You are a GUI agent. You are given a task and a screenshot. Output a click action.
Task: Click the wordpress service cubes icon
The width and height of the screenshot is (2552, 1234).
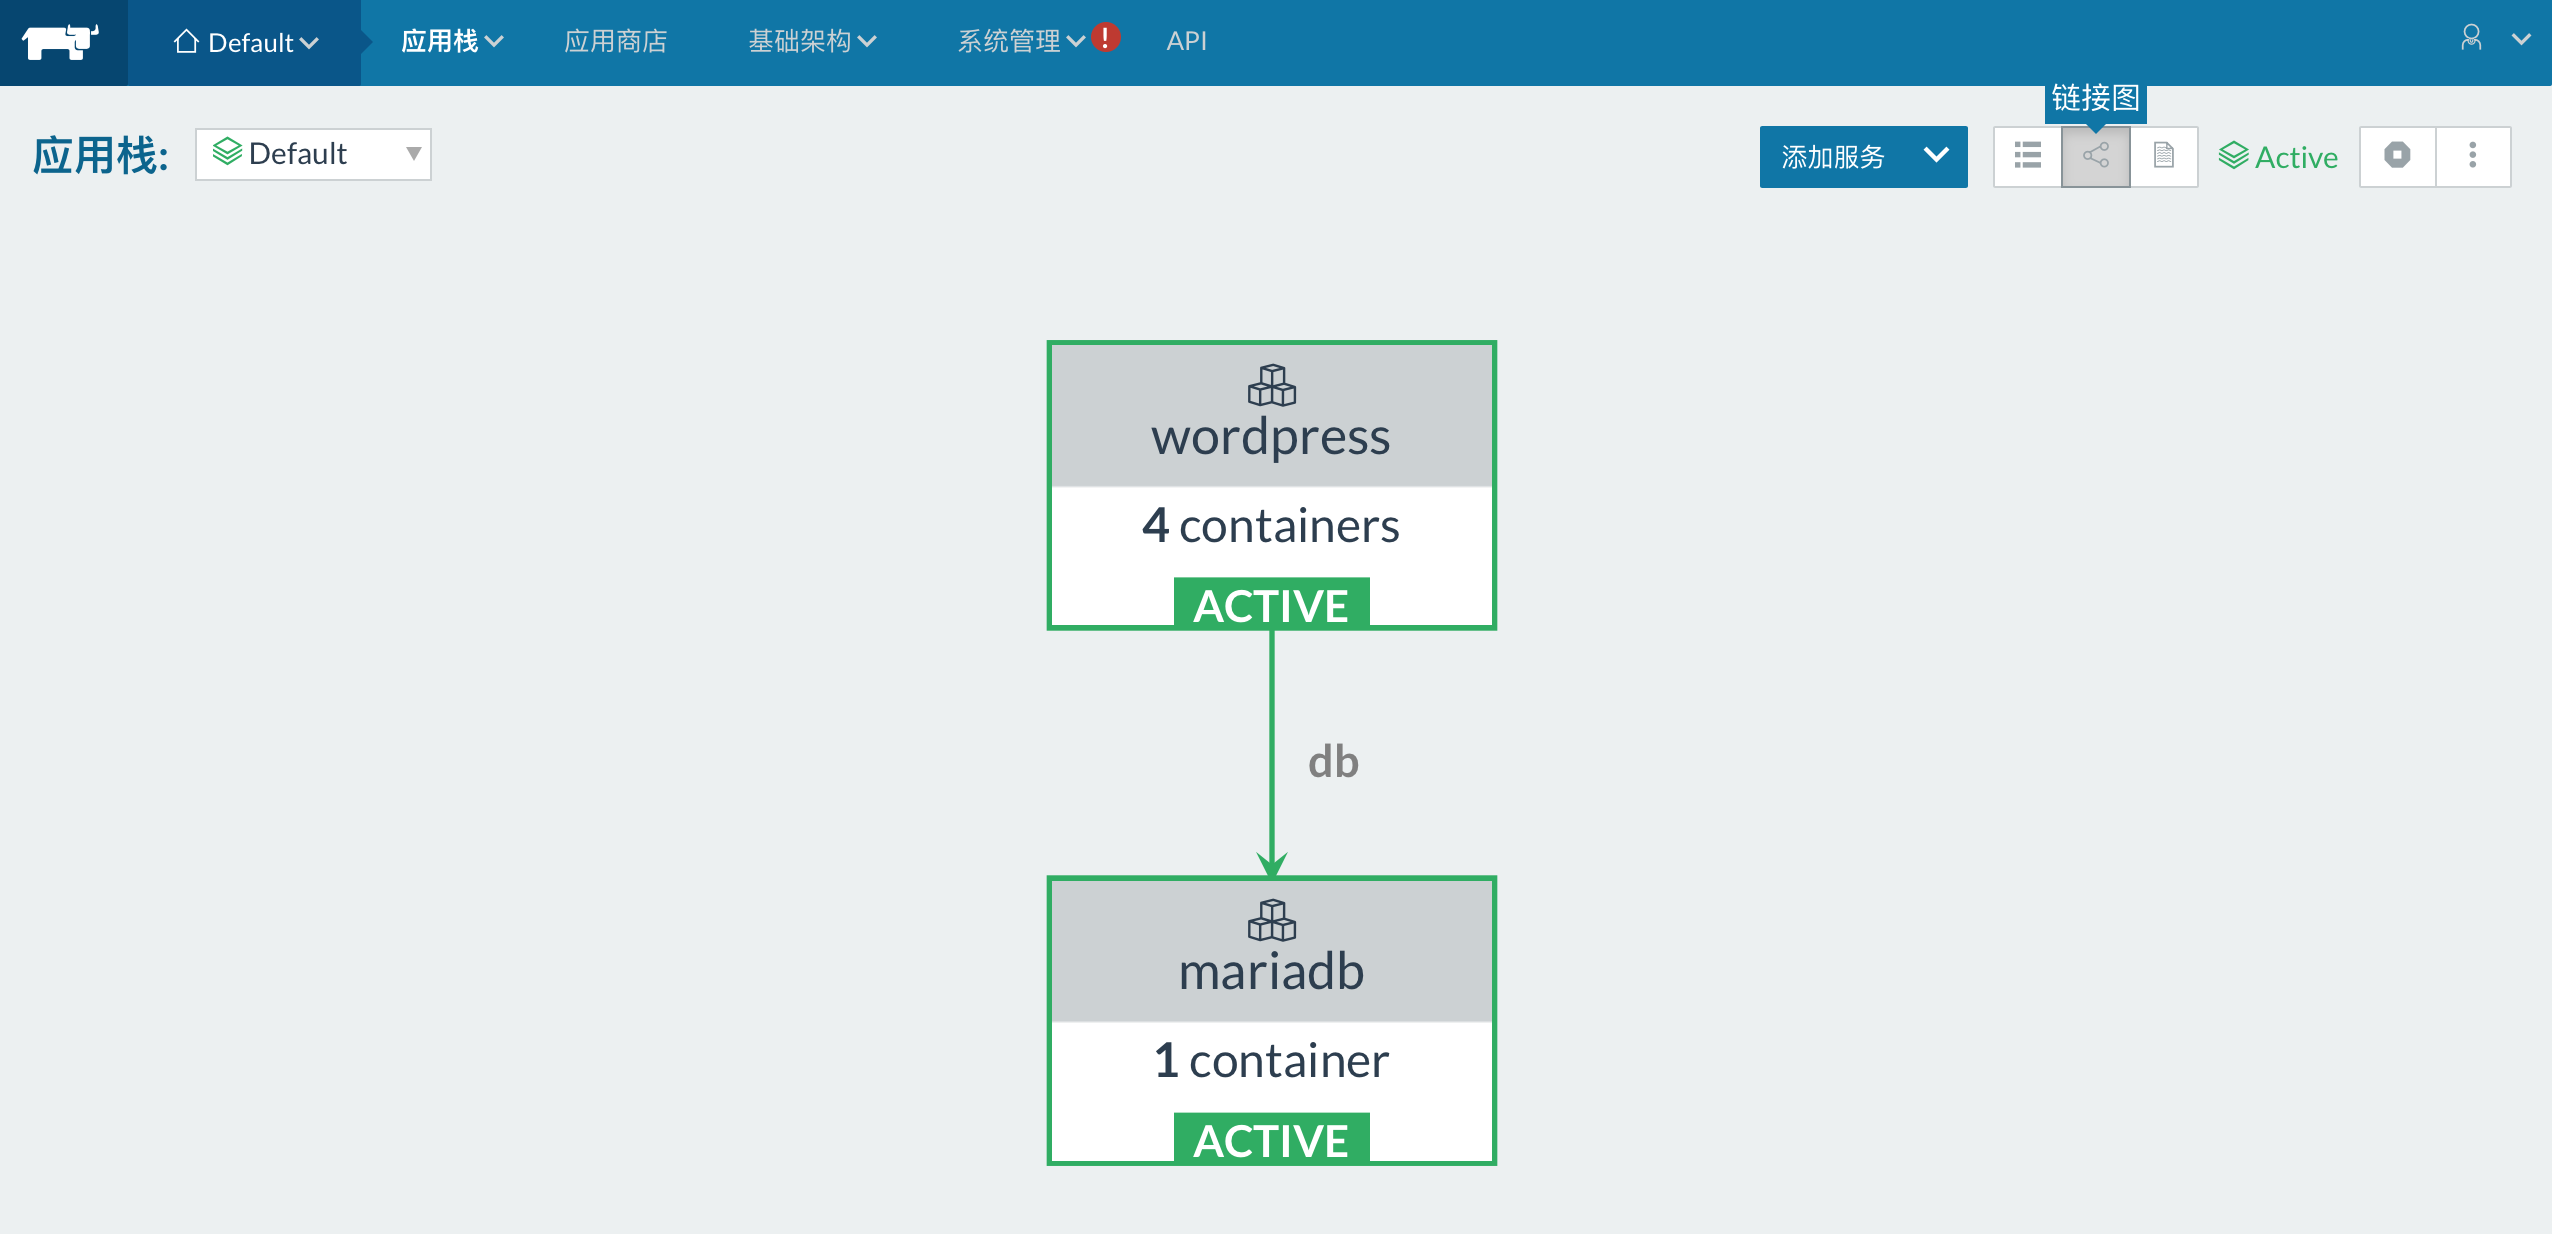1271,385
